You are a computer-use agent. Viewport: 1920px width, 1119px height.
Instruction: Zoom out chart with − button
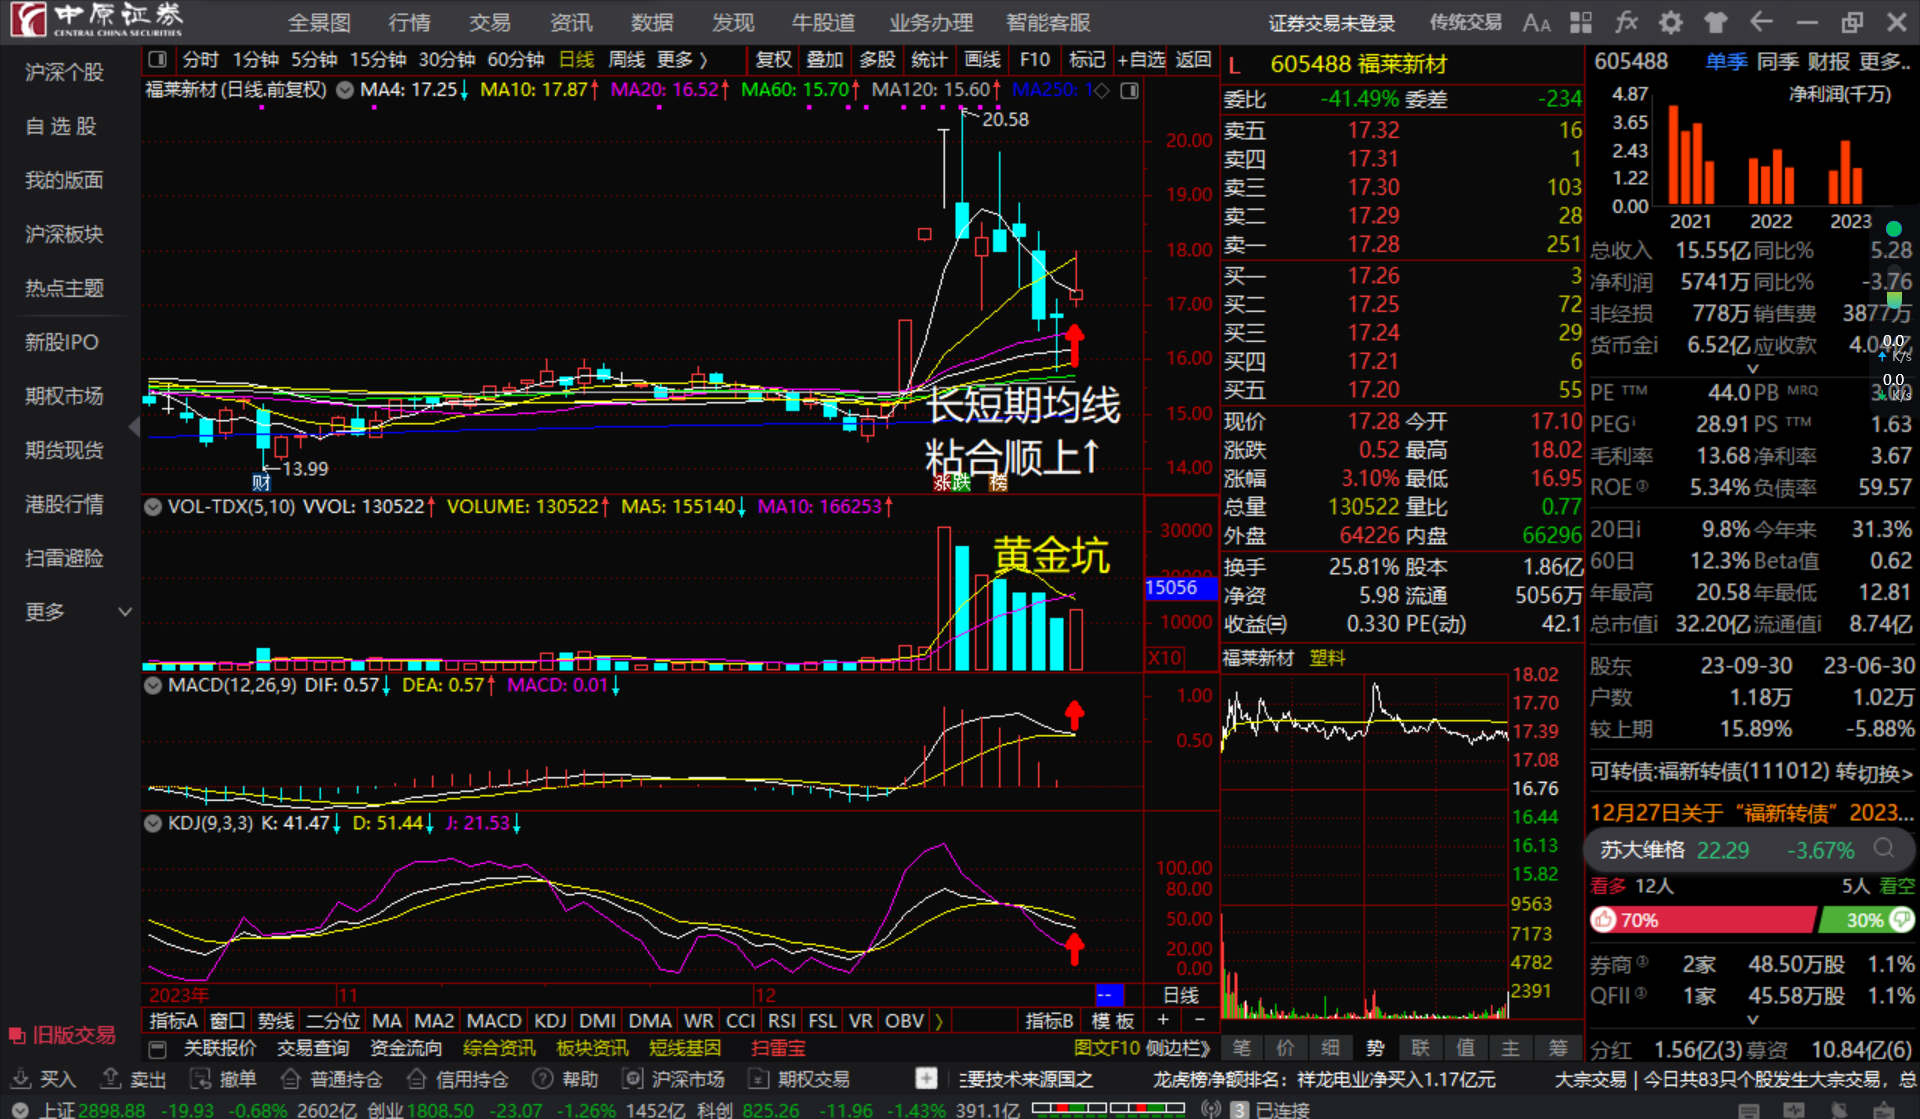point(1200,1020)
